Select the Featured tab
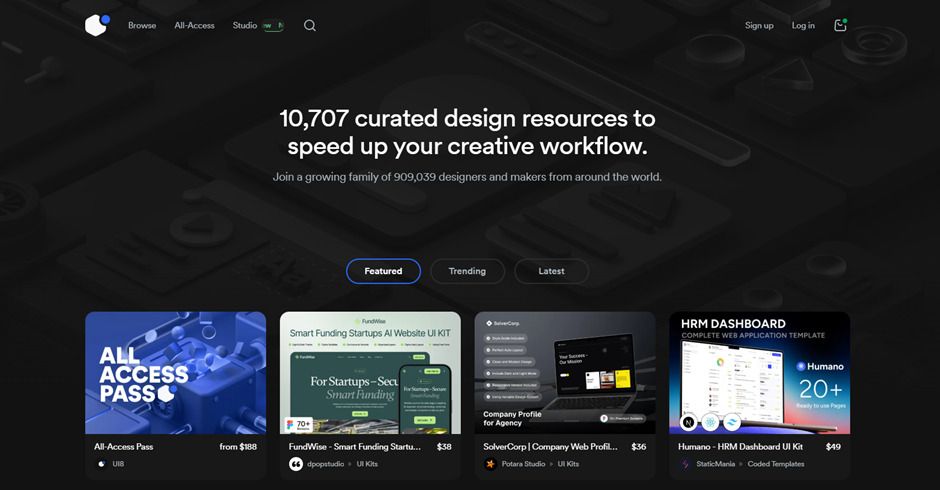The width and height of the screenshot is (940, 490). click(383, 271)
